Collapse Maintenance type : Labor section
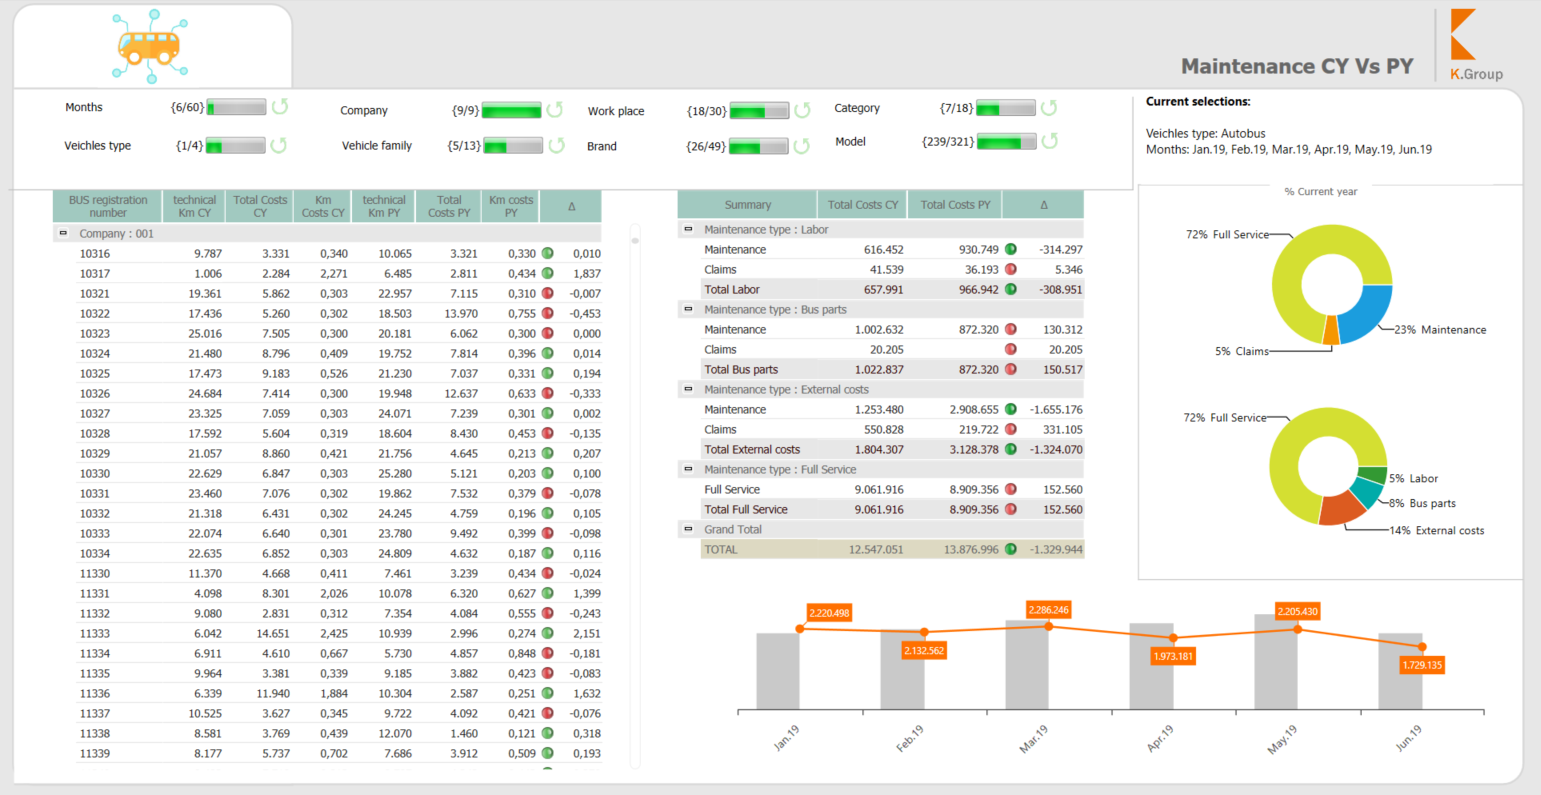1541x795 pixels. pos(688,229)
